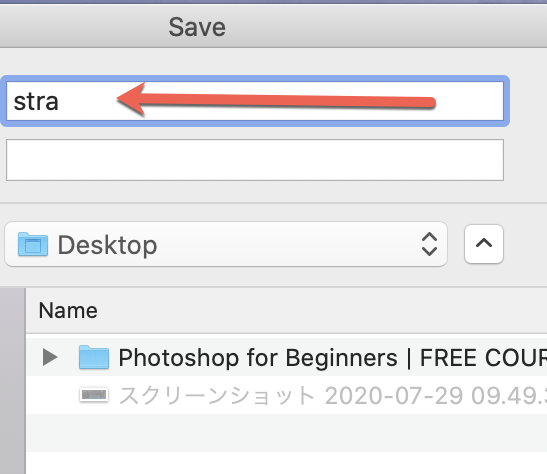
Task: Collapse the dialog with the chevron button
Action: click(484, 244)
